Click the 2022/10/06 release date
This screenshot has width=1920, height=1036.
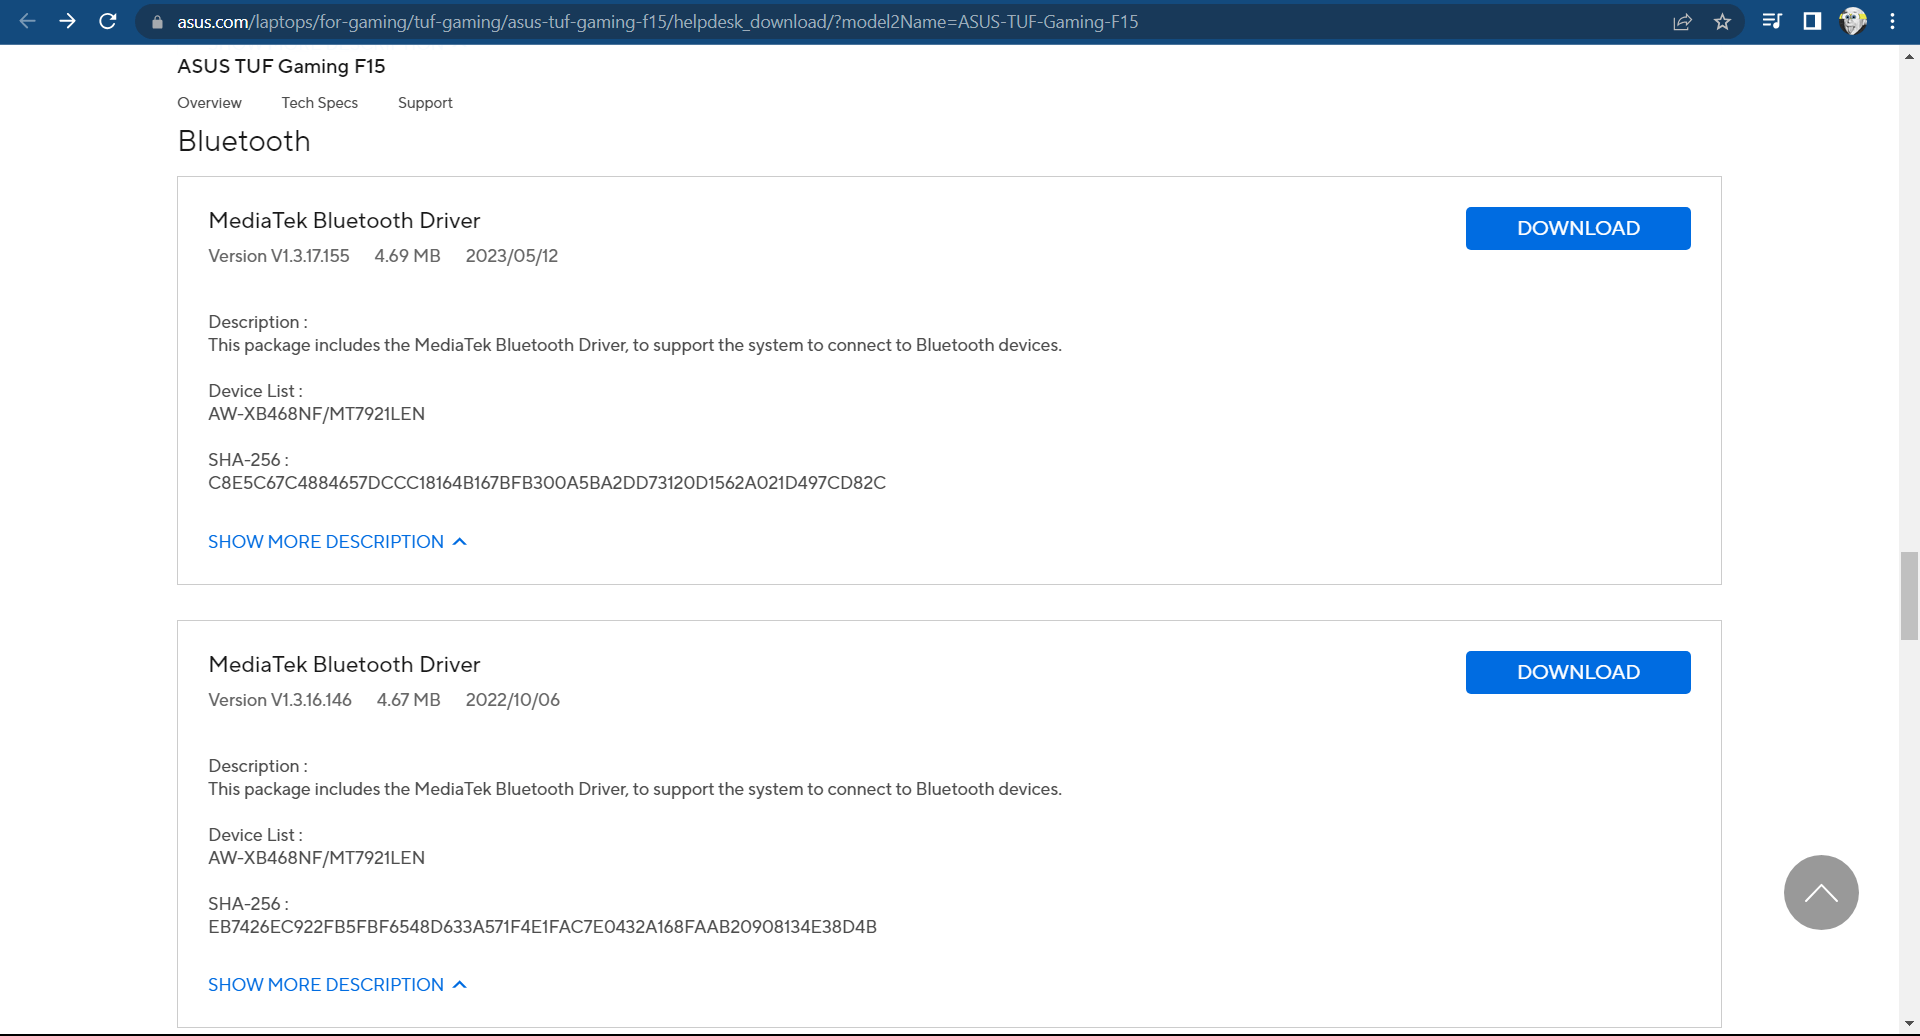513,700
